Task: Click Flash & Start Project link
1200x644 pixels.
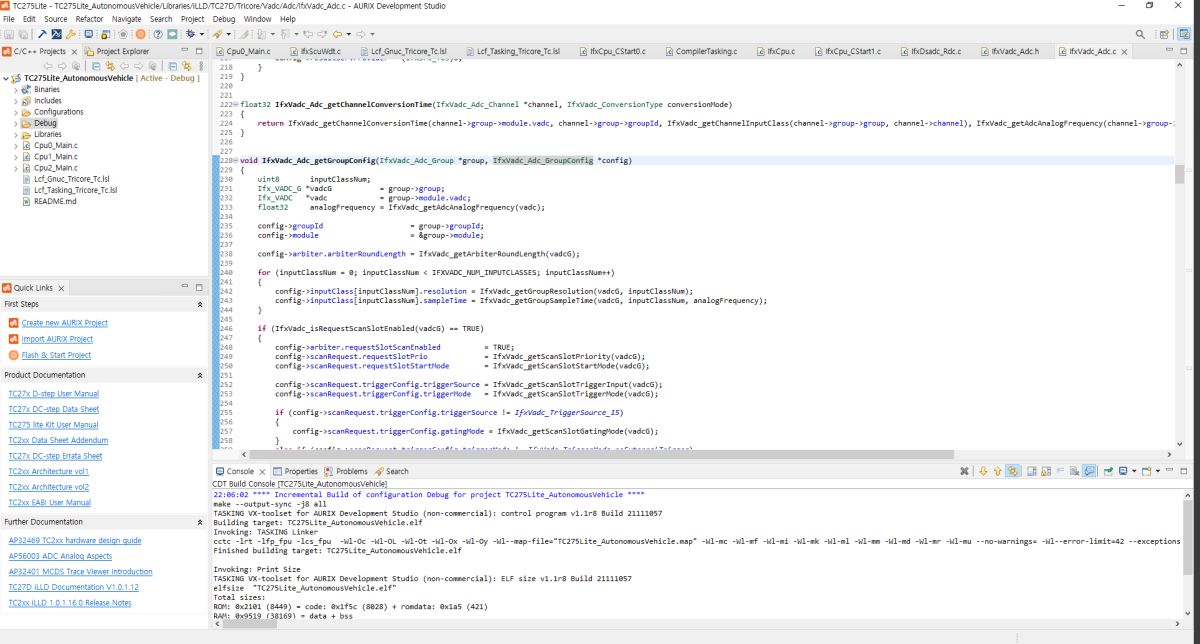Action: [x=56, y=355]
